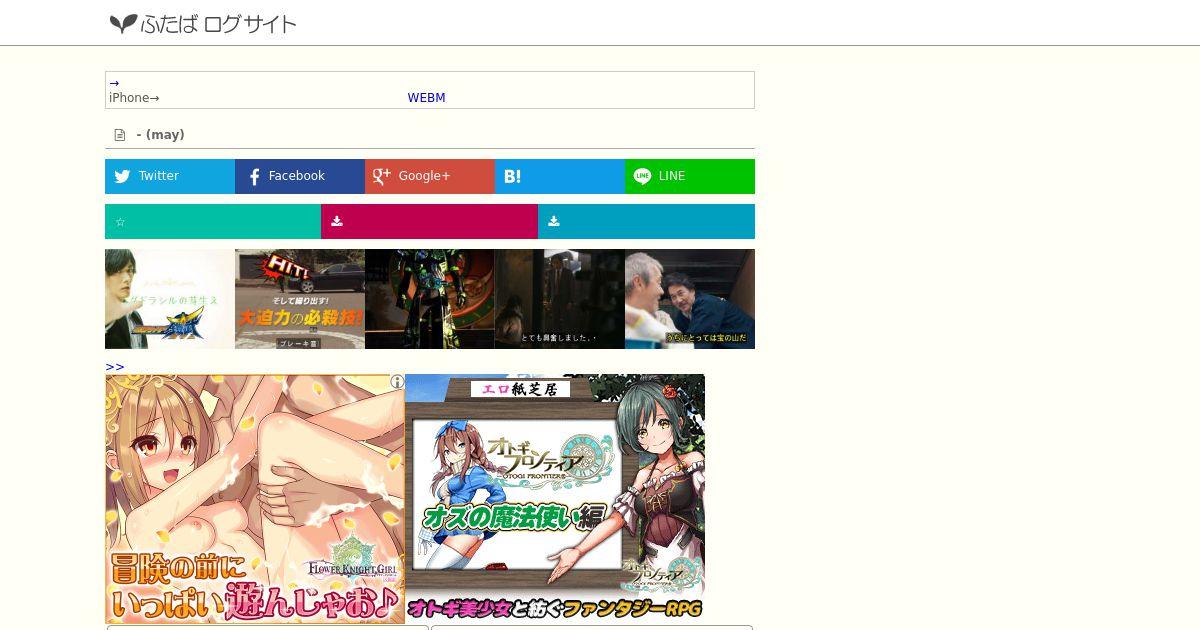Click the ad info icon on Flower Knight Girl banner
Image resolution: width=1200 pixels, height=630 pixels.
click(397, 382)
